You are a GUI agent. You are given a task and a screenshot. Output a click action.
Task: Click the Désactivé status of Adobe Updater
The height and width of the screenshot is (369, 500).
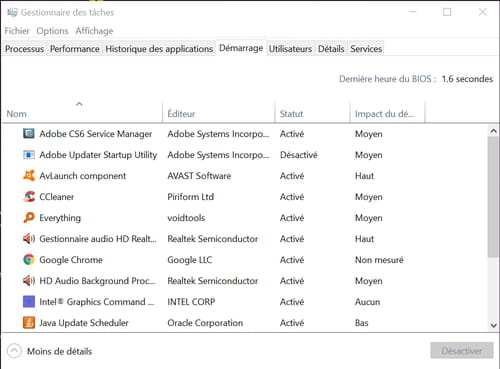pyautogui.click(x=299, y=155)
